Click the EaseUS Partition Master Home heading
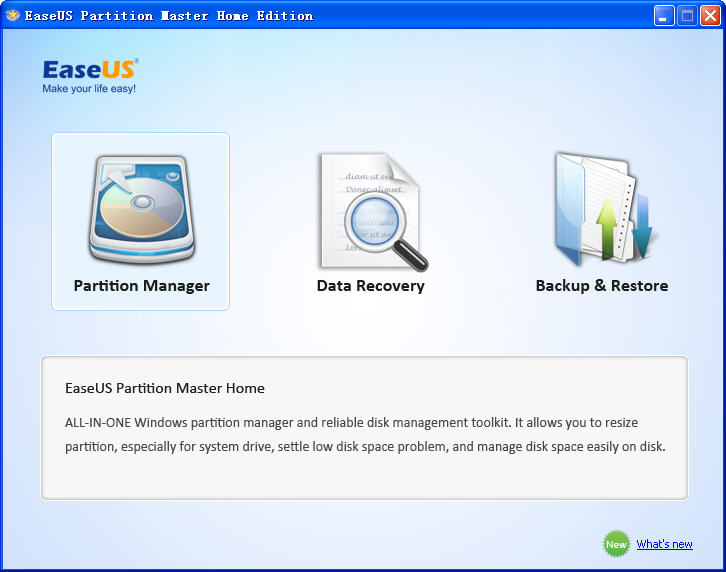Screen dimensions: 726x572 (x=165, y=388)
